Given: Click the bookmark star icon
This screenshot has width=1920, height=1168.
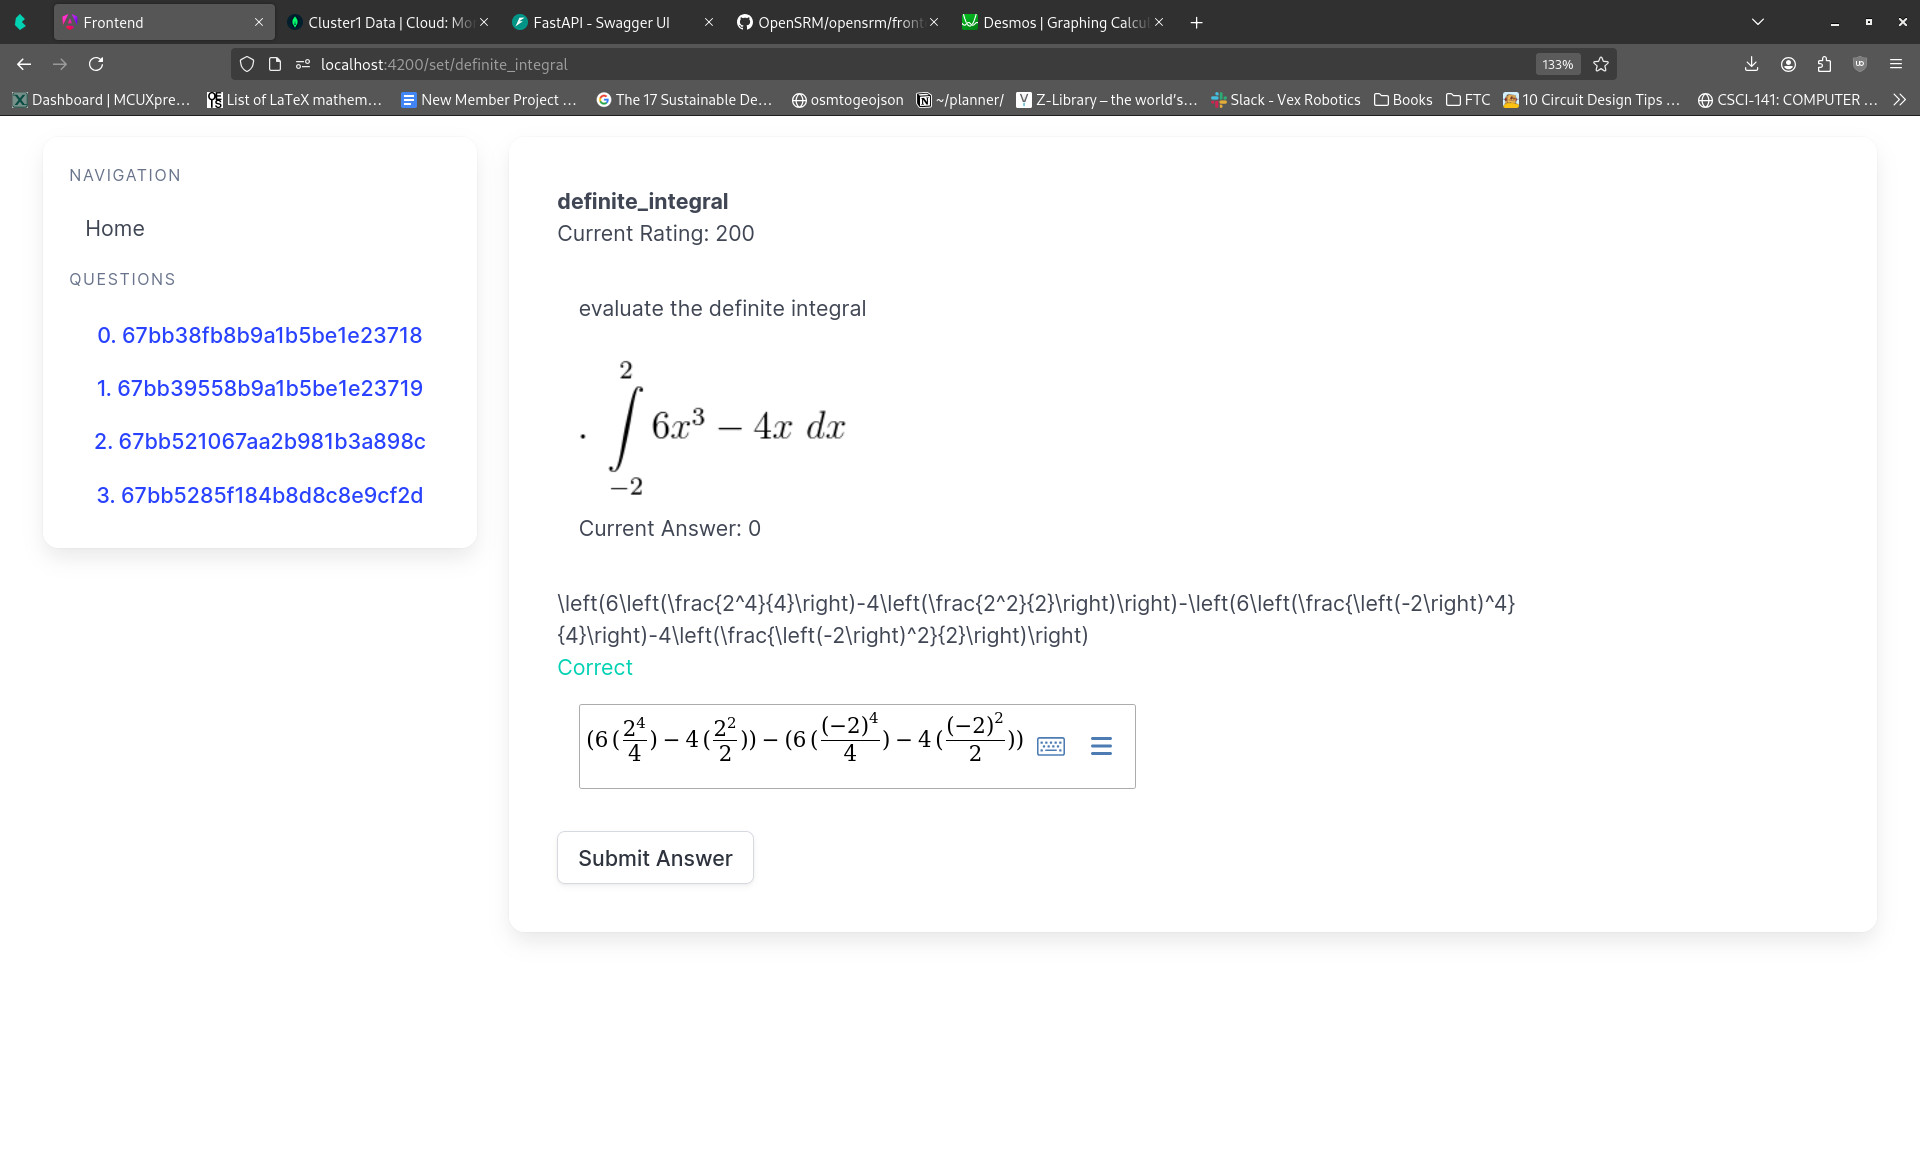Looking at the screenshot, I should coord(1601,64).
